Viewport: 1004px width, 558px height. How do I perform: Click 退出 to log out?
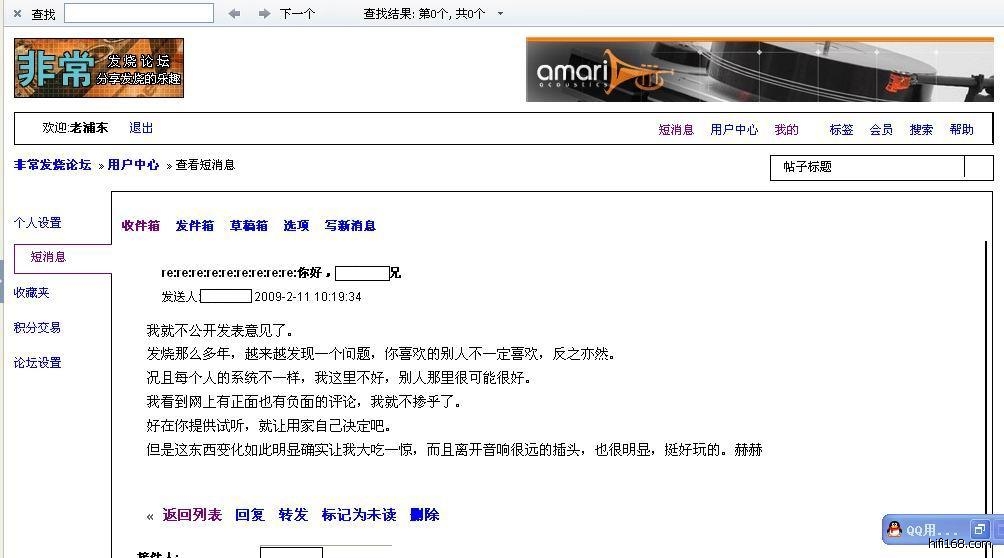tap(141, 128)
